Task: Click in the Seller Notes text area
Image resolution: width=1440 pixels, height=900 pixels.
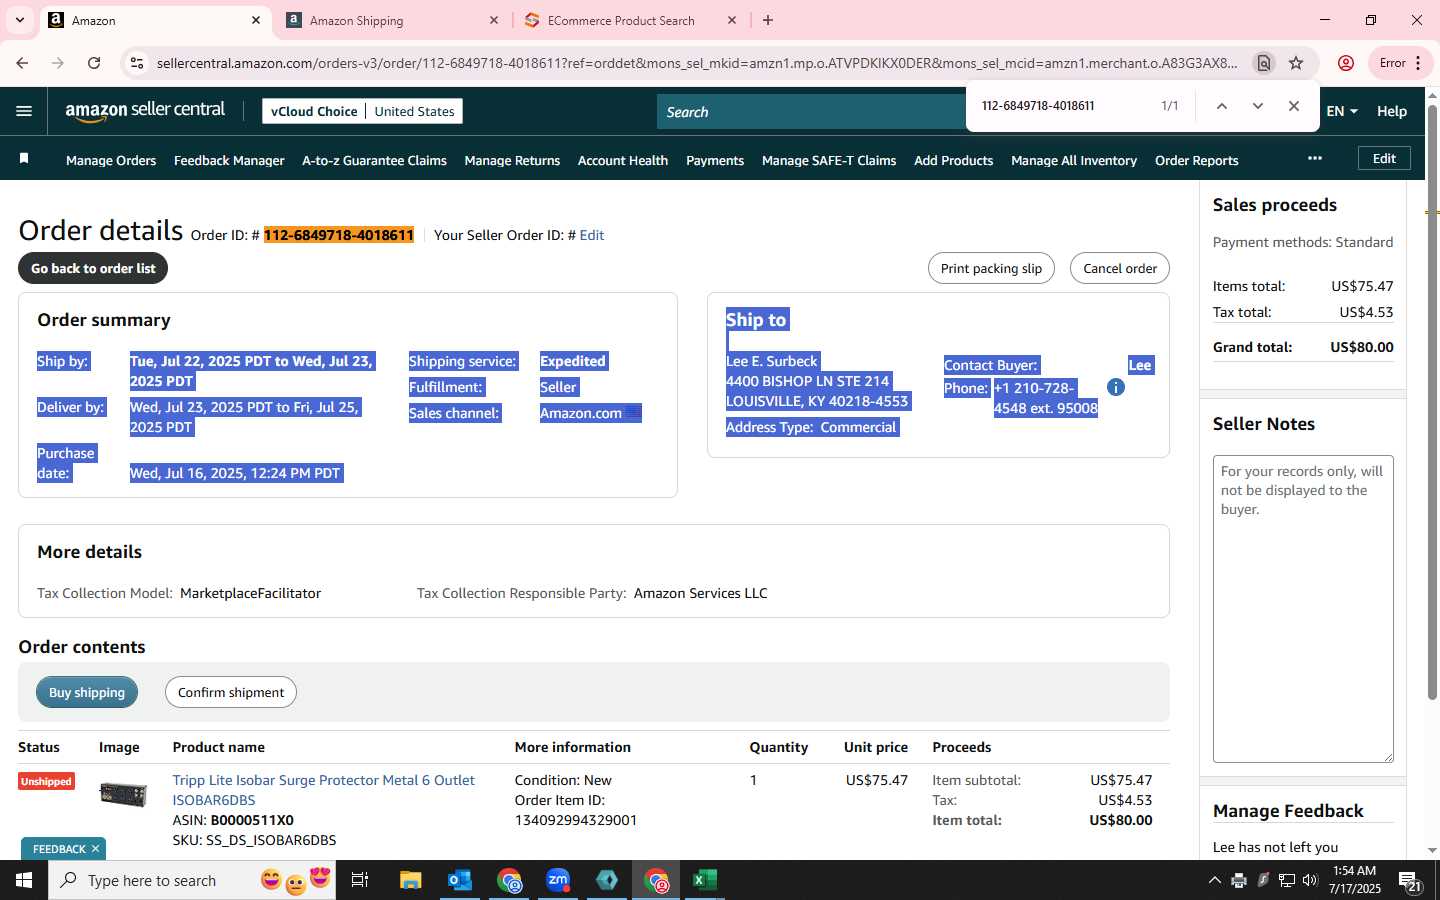Action: [x=1303, y=609]
